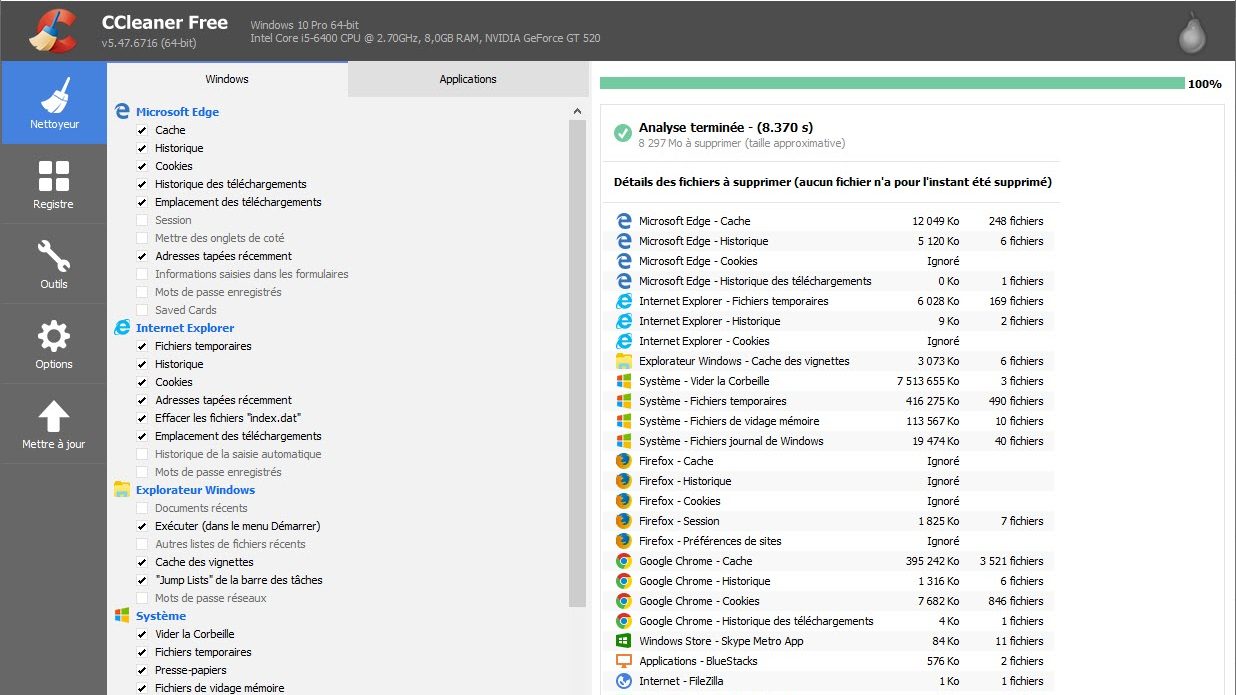
Task: Click Firefox icon beside Firefox - Cache result
Action: (x=623, y=461)
